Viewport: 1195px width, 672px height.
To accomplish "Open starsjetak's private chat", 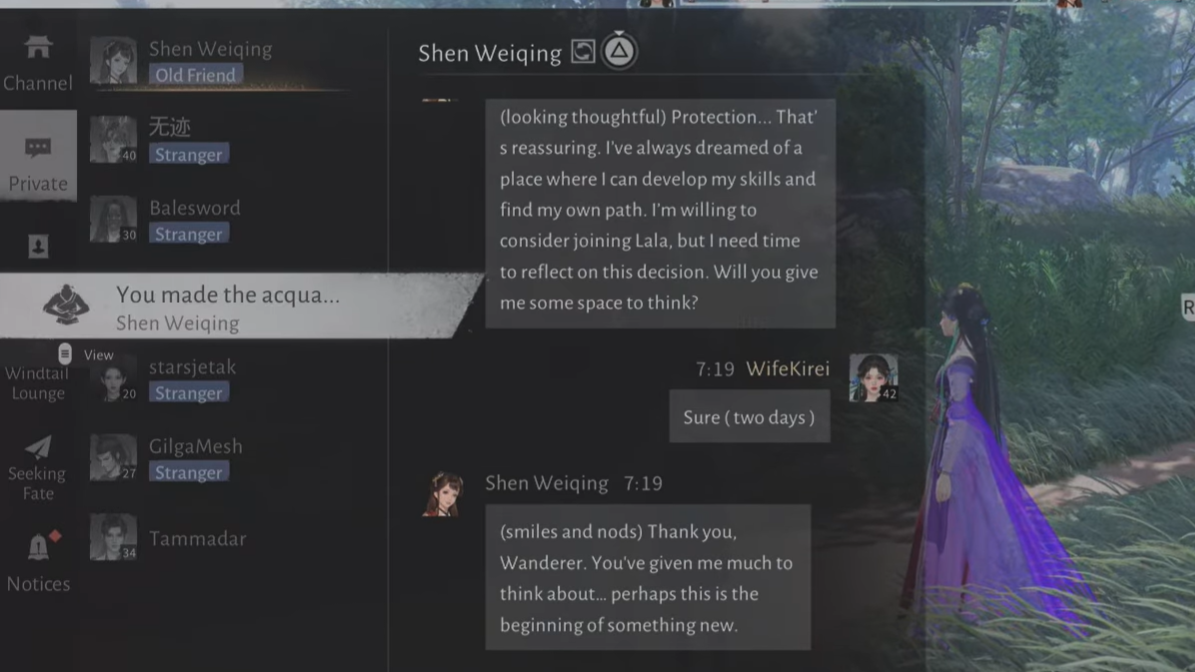I will click(220, 379).
